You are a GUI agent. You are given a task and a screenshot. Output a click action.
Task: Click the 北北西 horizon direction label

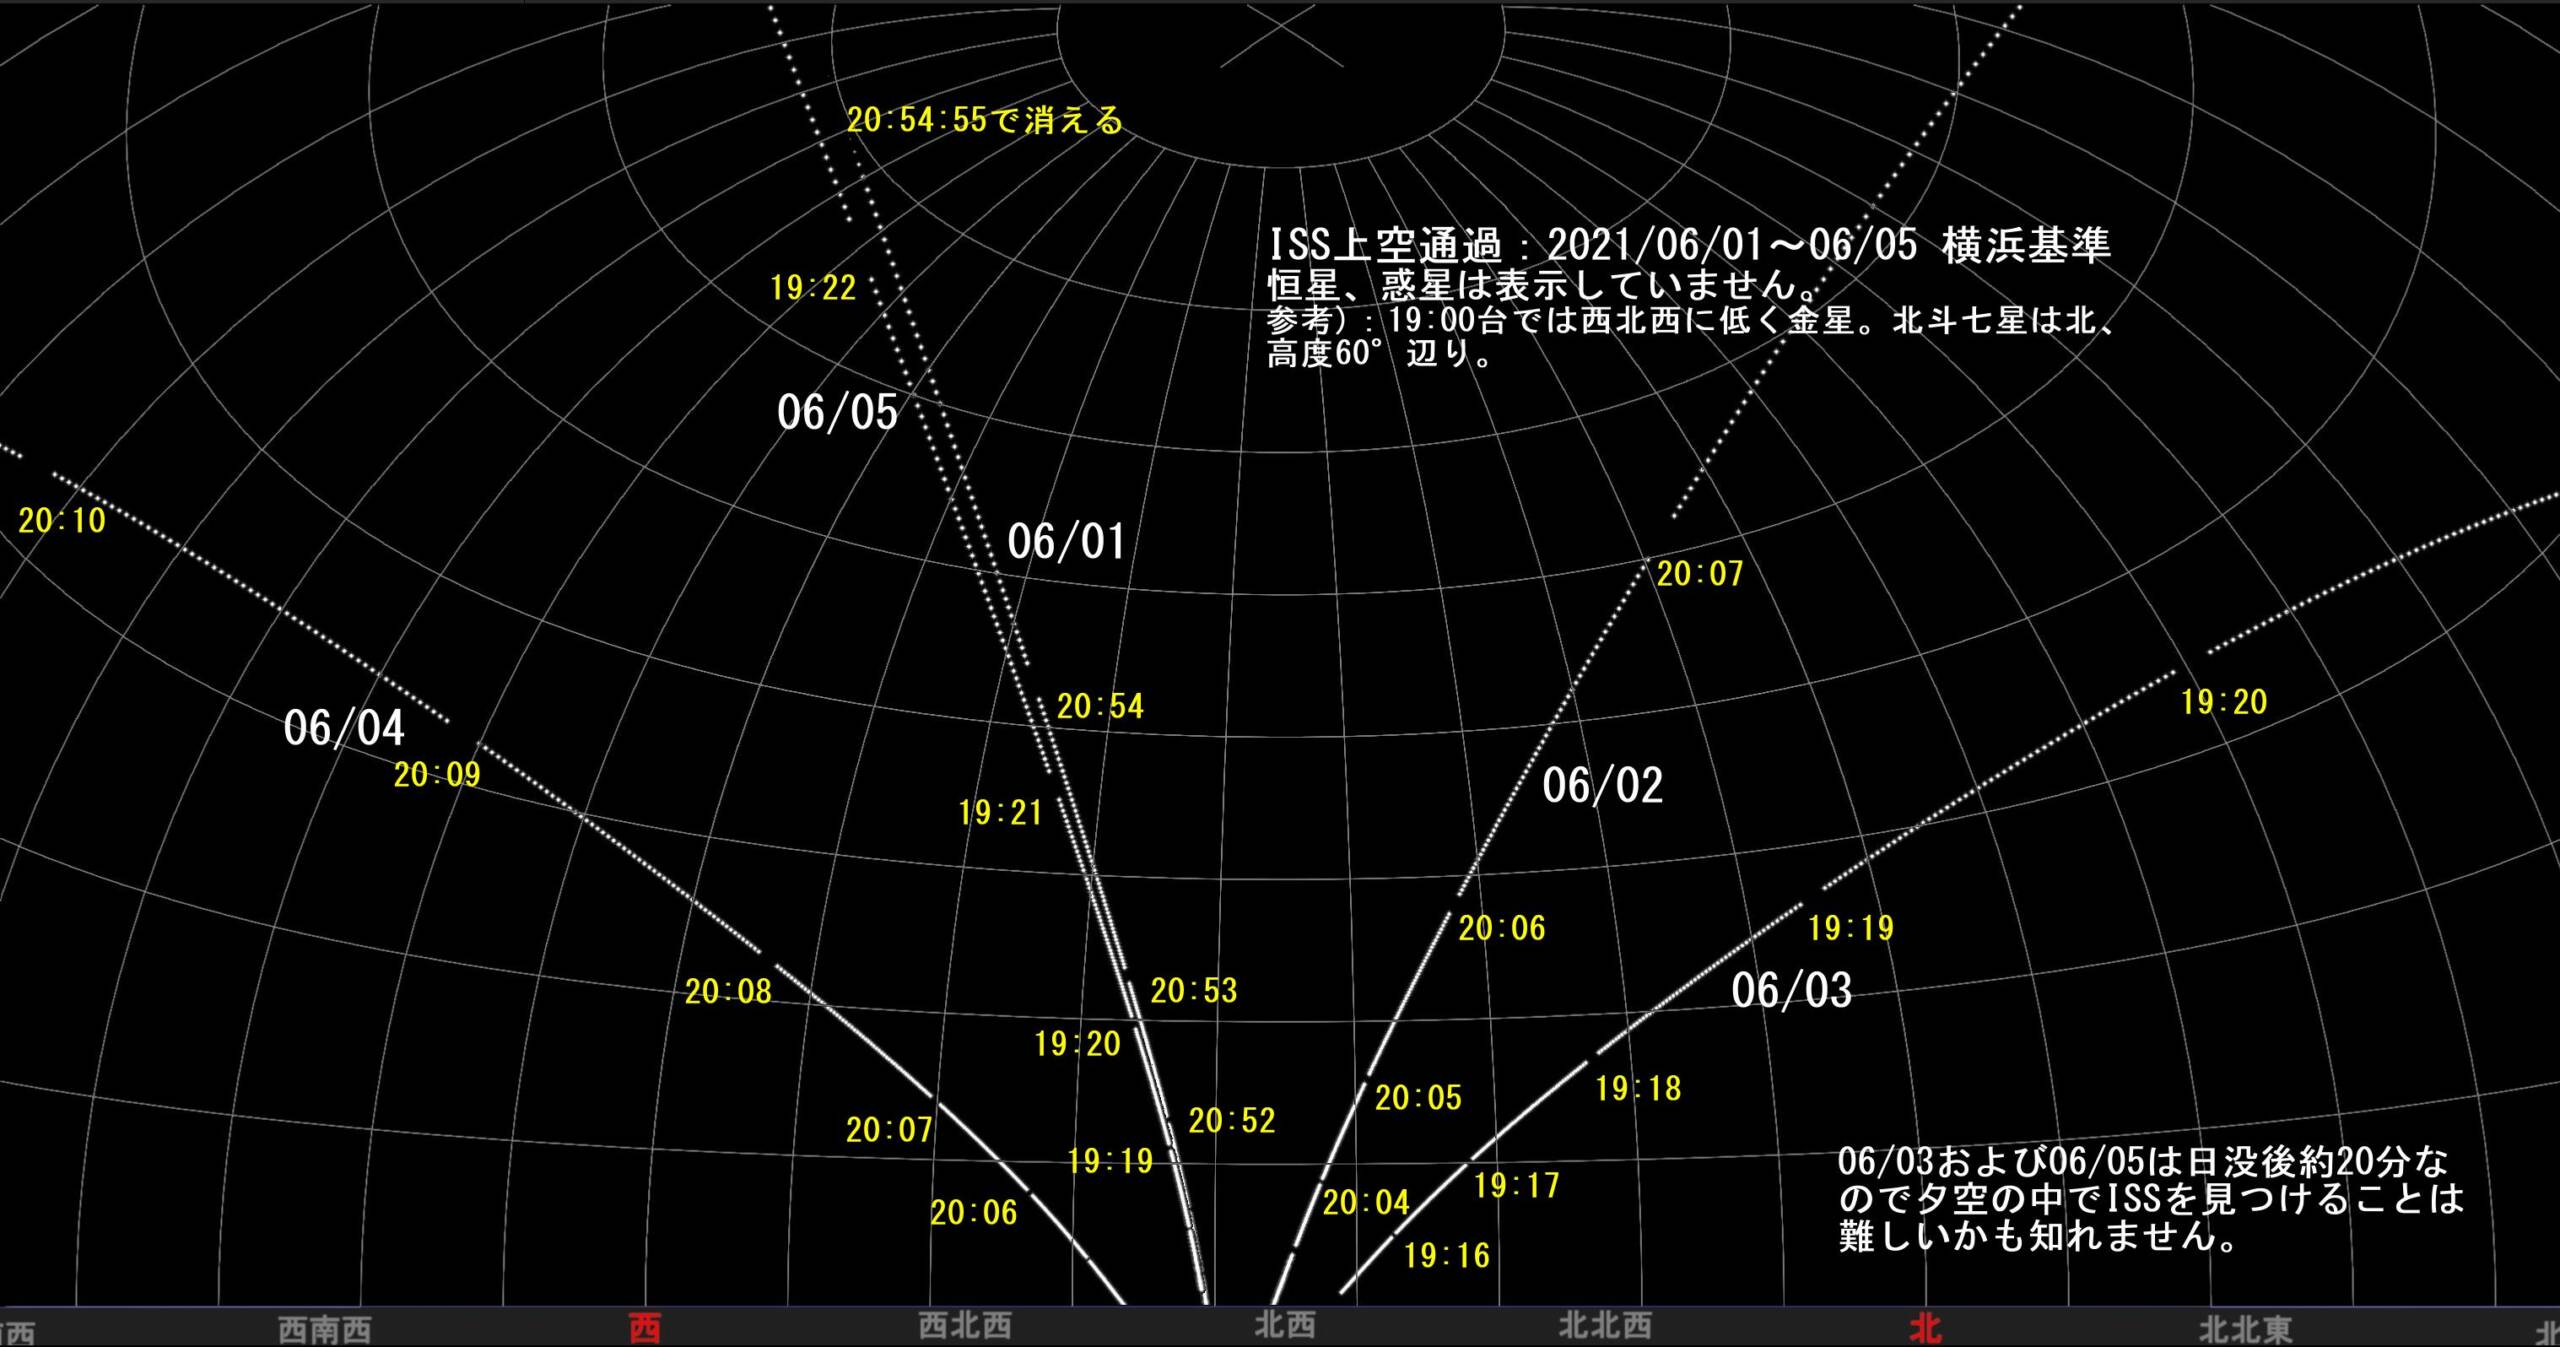1605,1327
